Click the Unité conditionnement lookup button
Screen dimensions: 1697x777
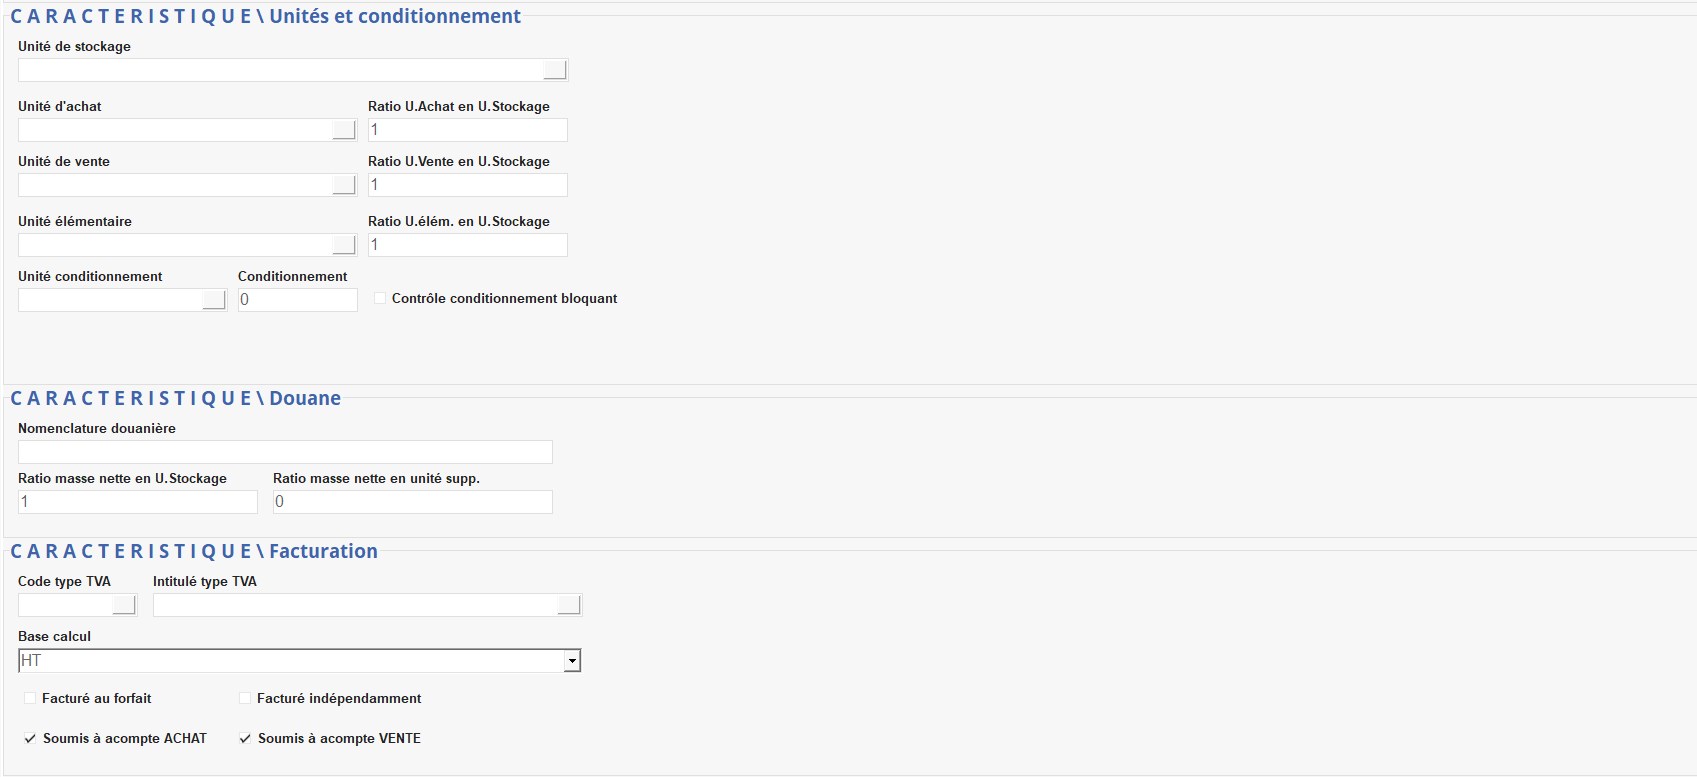[x=214, y=300]
